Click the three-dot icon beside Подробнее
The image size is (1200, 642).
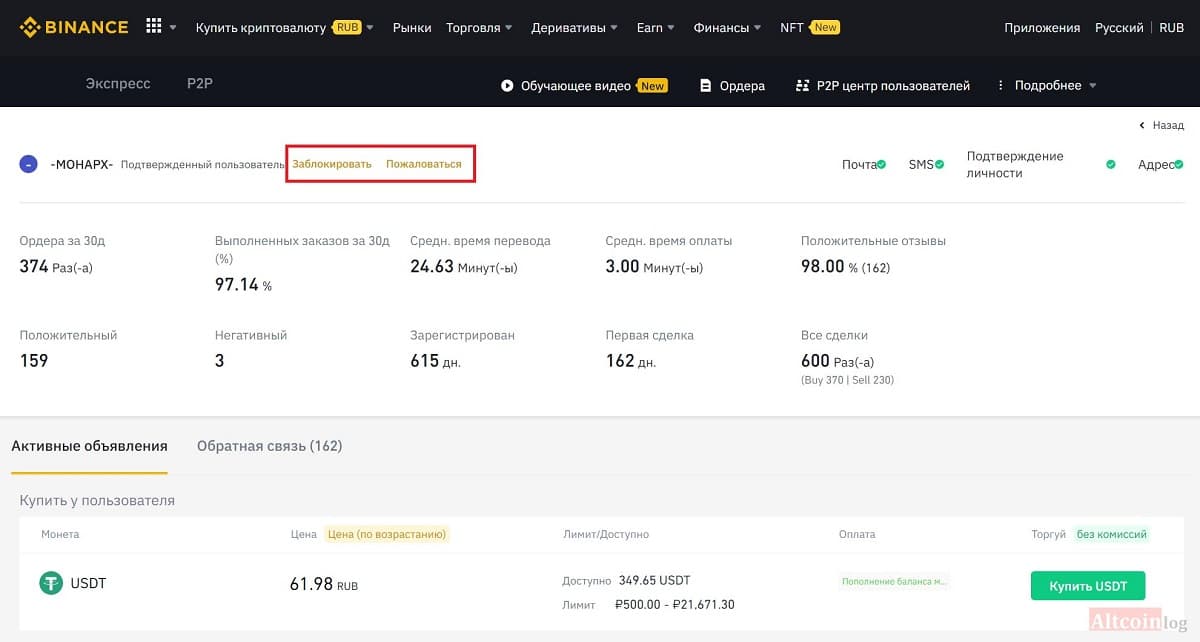1000,86
